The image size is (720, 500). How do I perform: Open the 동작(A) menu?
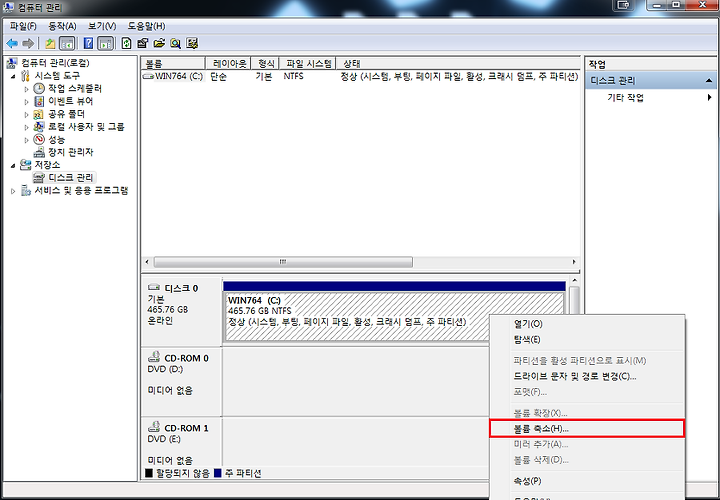(x=62, y=26)
